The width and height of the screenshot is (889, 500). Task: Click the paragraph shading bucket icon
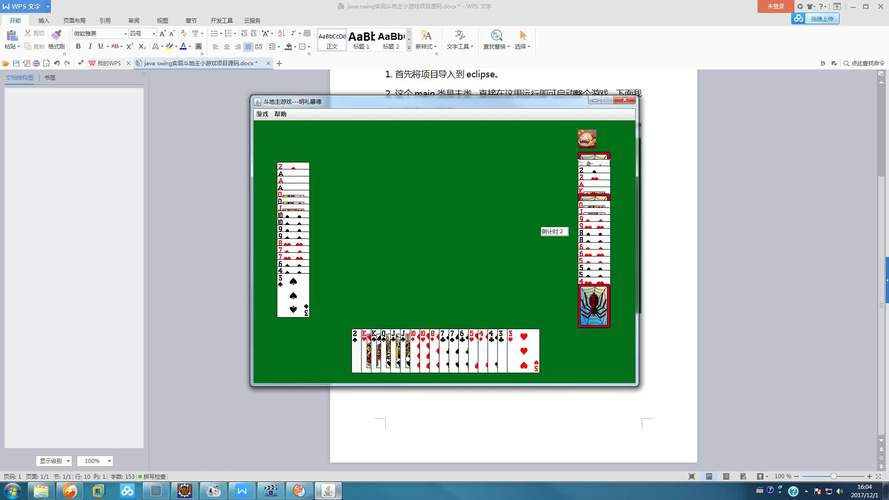coord(288,46)
